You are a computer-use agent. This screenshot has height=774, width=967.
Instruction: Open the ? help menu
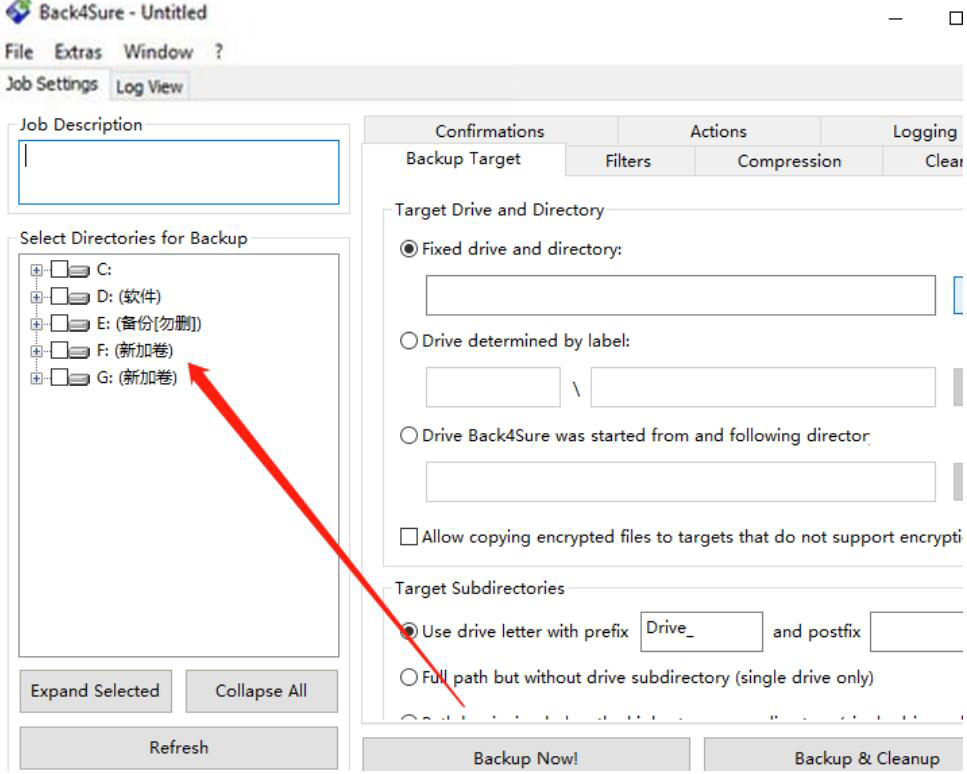(218, 52)
